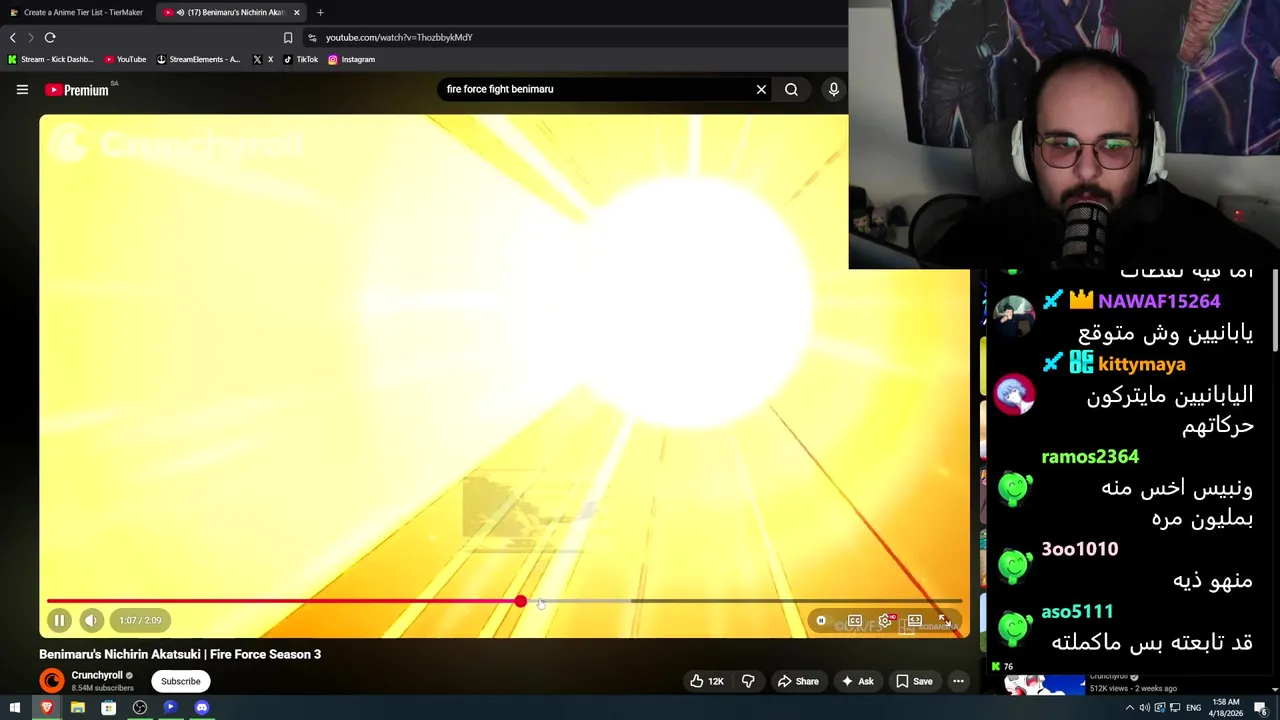Bookmark this page in the address bar
Screen dimensions: 1280x720
pyautogui.click(x=288, y=37)
